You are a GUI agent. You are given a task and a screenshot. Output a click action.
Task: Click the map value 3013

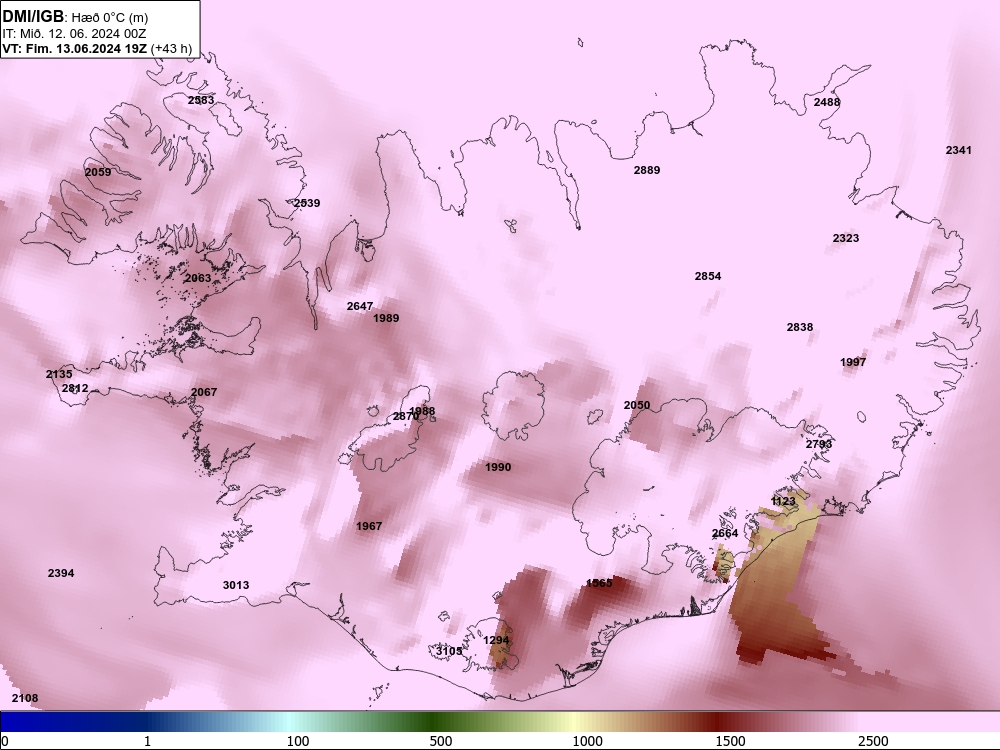click(x=236, y=585)
